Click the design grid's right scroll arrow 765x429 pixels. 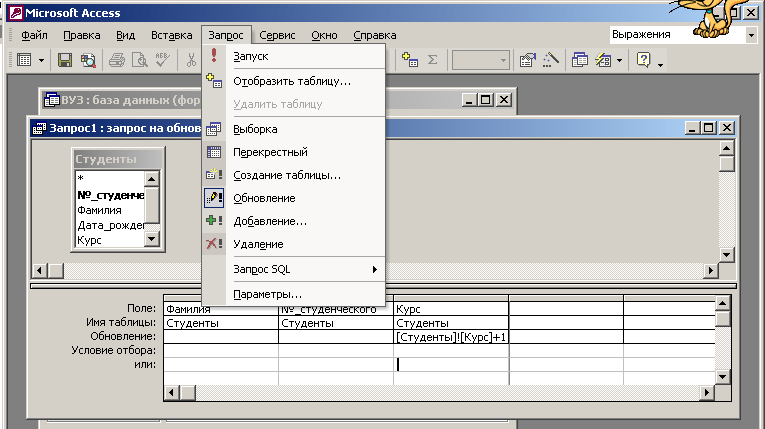pos(707,392)
